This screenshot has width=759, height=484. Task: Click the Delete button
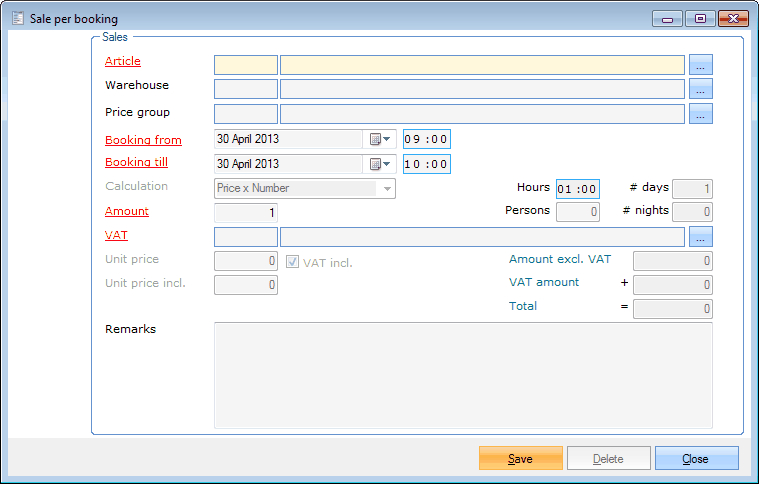pyautogui.click(x=608, y=458)
